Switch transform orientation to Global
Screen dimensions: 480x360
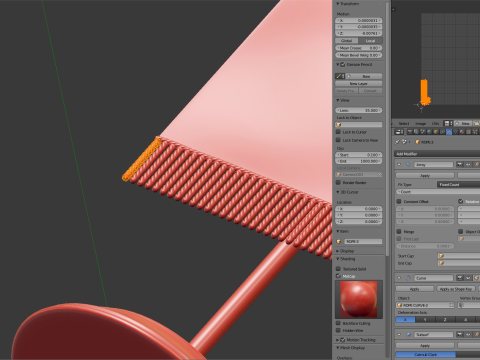(347, 41)
